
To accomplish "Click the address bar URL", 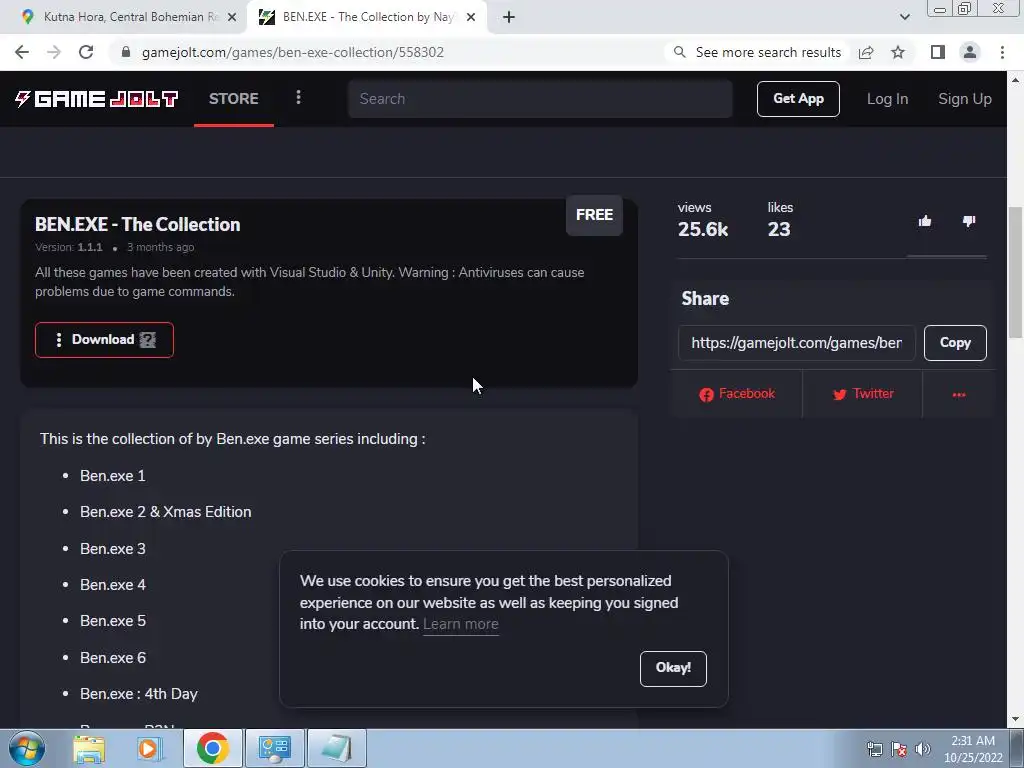I will click(293, 52).
